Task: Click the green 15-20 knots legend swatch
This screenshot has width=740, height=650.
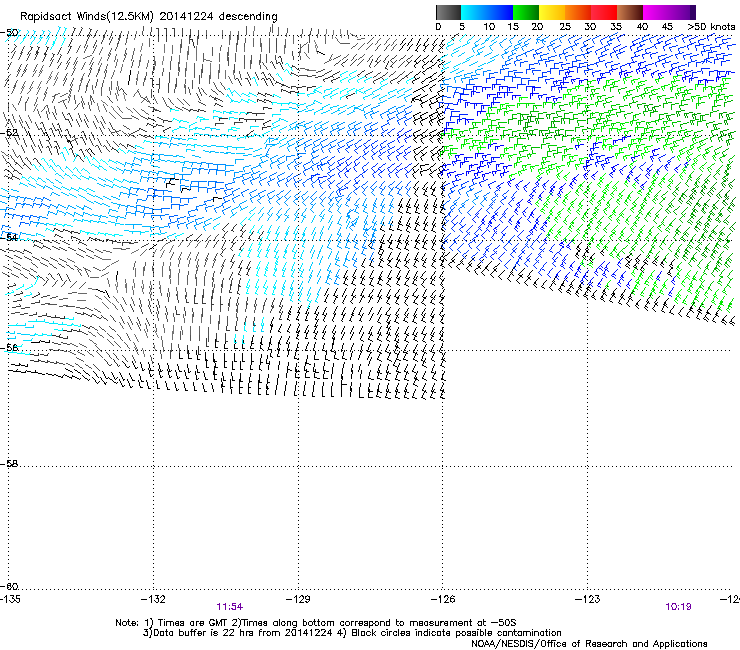Action: point(526,12)
